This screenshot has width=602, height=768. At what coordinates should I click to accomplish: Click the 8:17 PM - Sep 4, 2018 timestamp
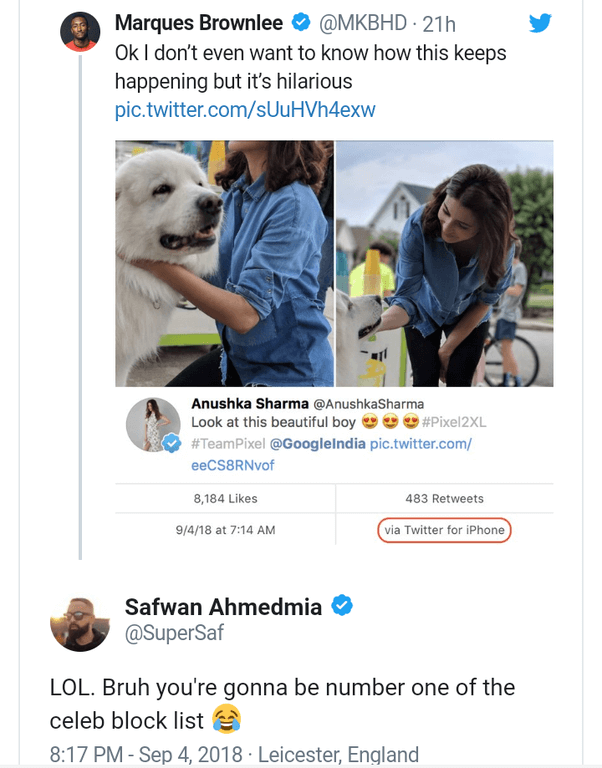click(x=148, y=754)
